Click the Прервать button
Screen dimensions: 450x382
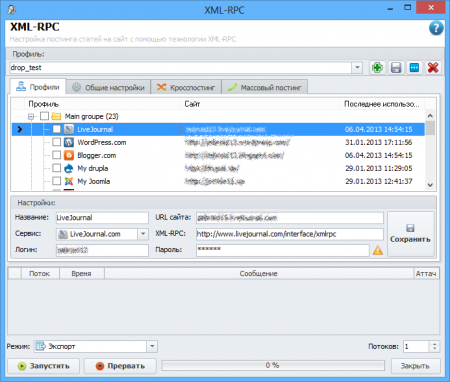click(120, 366)
